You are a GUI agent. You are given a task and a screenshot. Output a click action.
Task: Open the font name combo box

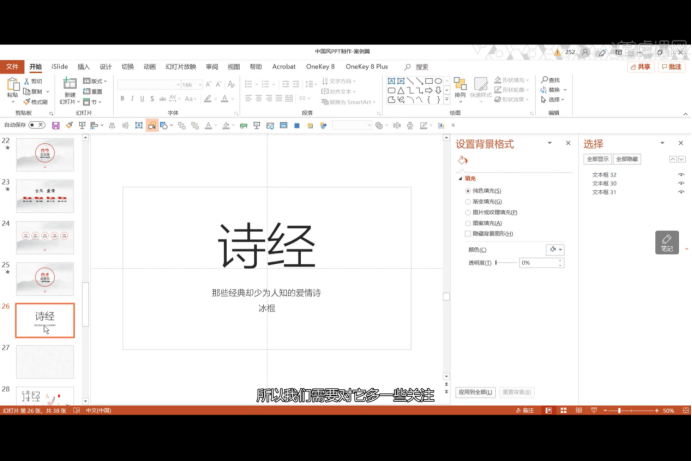coord(149,84)
